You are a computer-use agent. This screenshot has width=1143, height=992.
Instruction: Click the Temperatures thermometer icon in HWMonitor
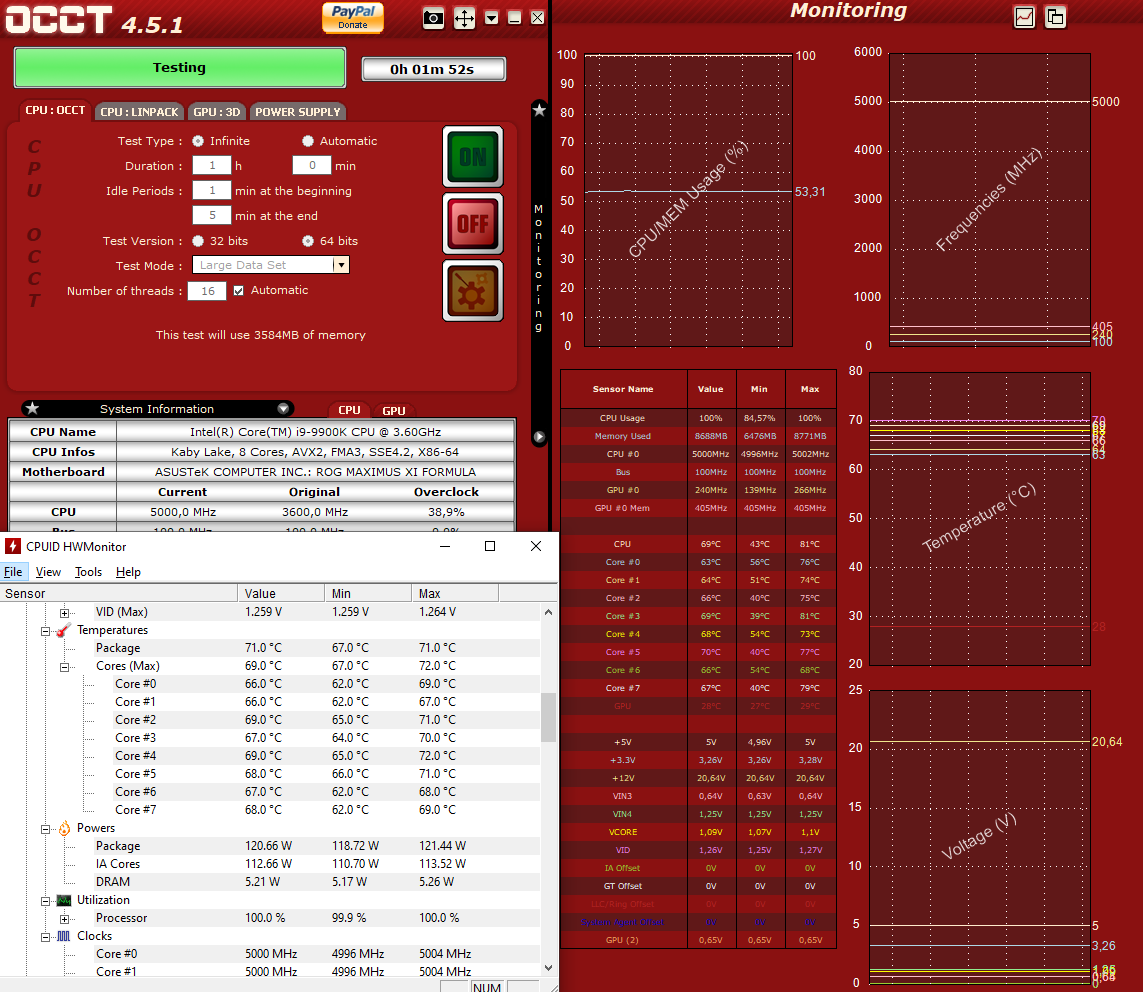pos(64,630)
